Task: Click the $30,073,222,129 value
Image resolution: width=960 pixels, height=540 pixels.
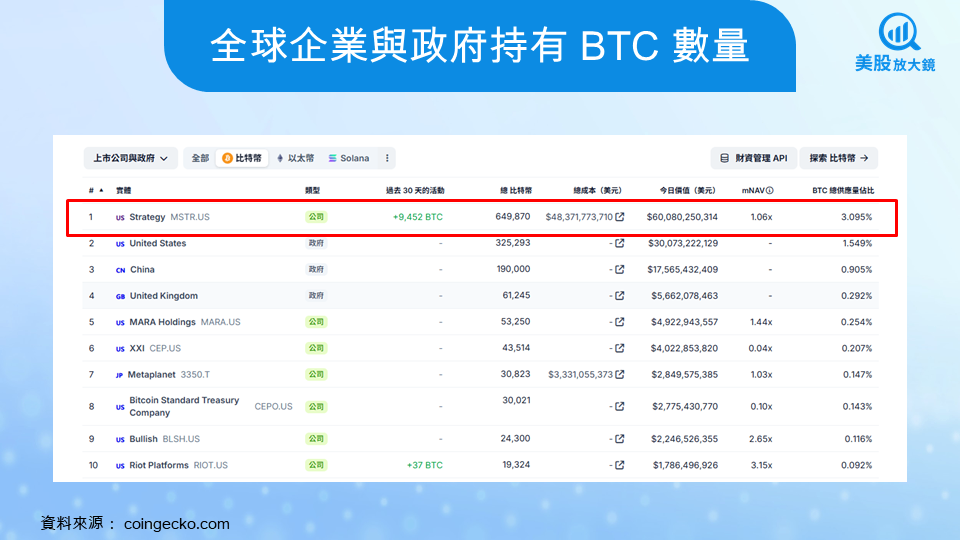Action: point(683,243)
